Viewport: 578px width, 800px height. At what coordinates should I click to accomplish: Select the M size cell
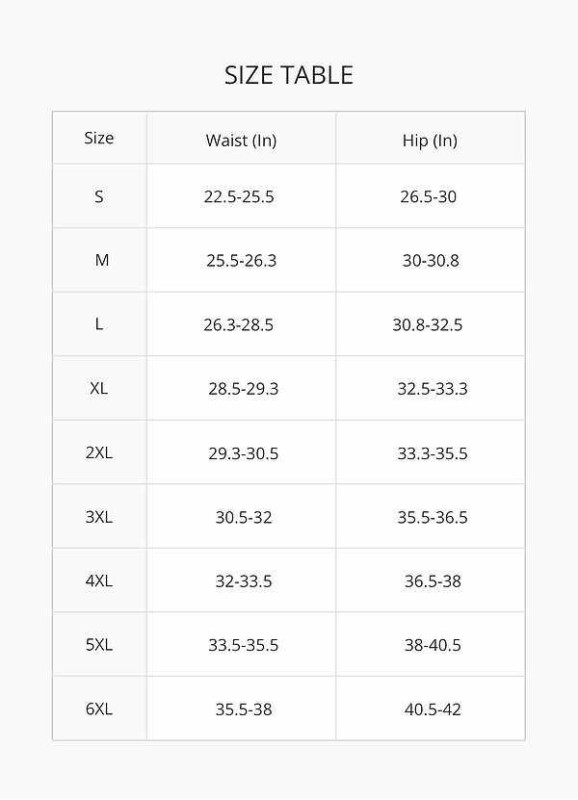click(102, 260)
